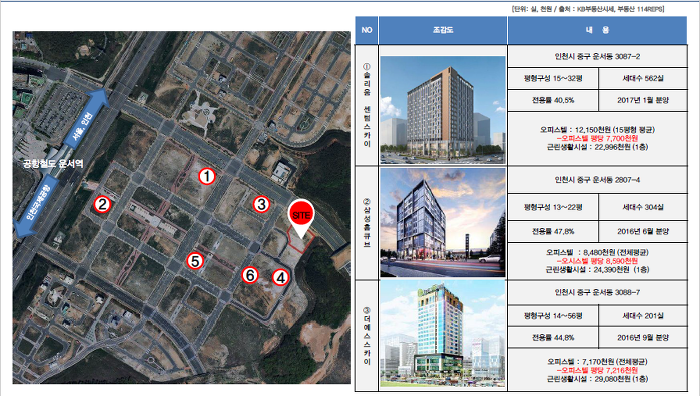Viewport: 700px width, 396px height.
Task: Select the 오피스텔 : 7,170천원 price line
Action: click(597, 362)
